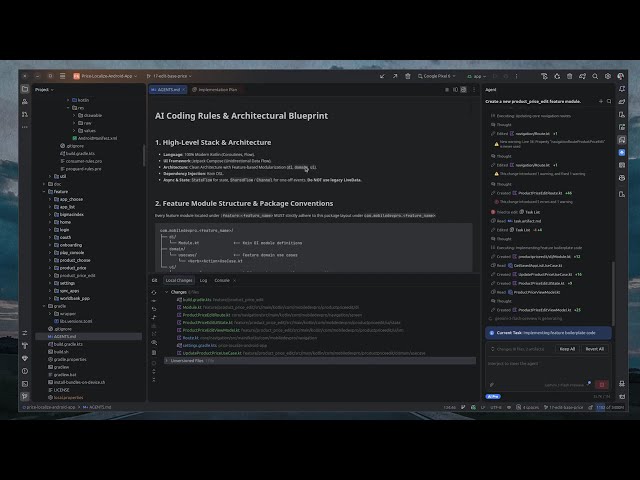The width and height of the screenshot is (640, 480).
Task: Open the Project tool window folder icon
Action: [x=25, y=89]
